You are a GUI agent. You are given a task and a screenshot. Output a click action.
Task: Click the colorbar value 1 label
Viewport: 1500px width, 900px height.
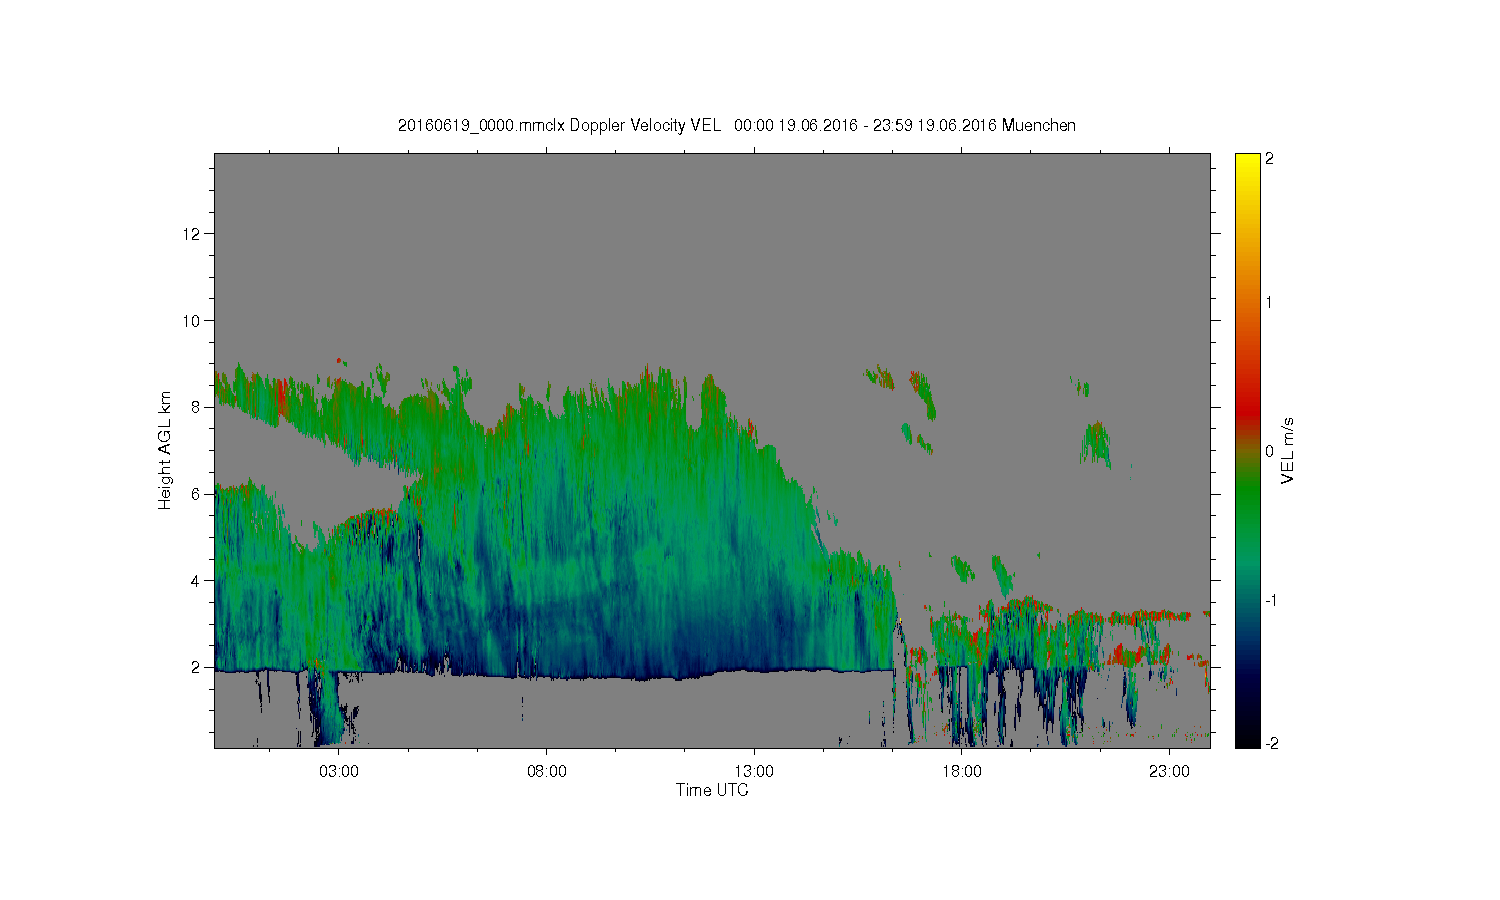tap(1269, 302)
